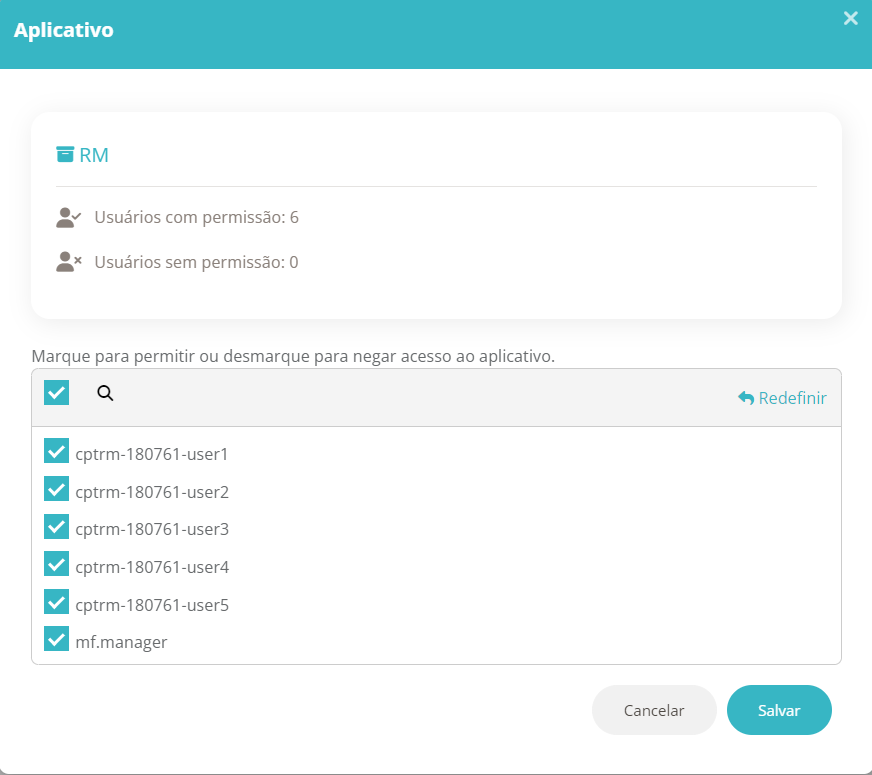
Task: Click the RM archive box icon
Action: click(65, 154)
